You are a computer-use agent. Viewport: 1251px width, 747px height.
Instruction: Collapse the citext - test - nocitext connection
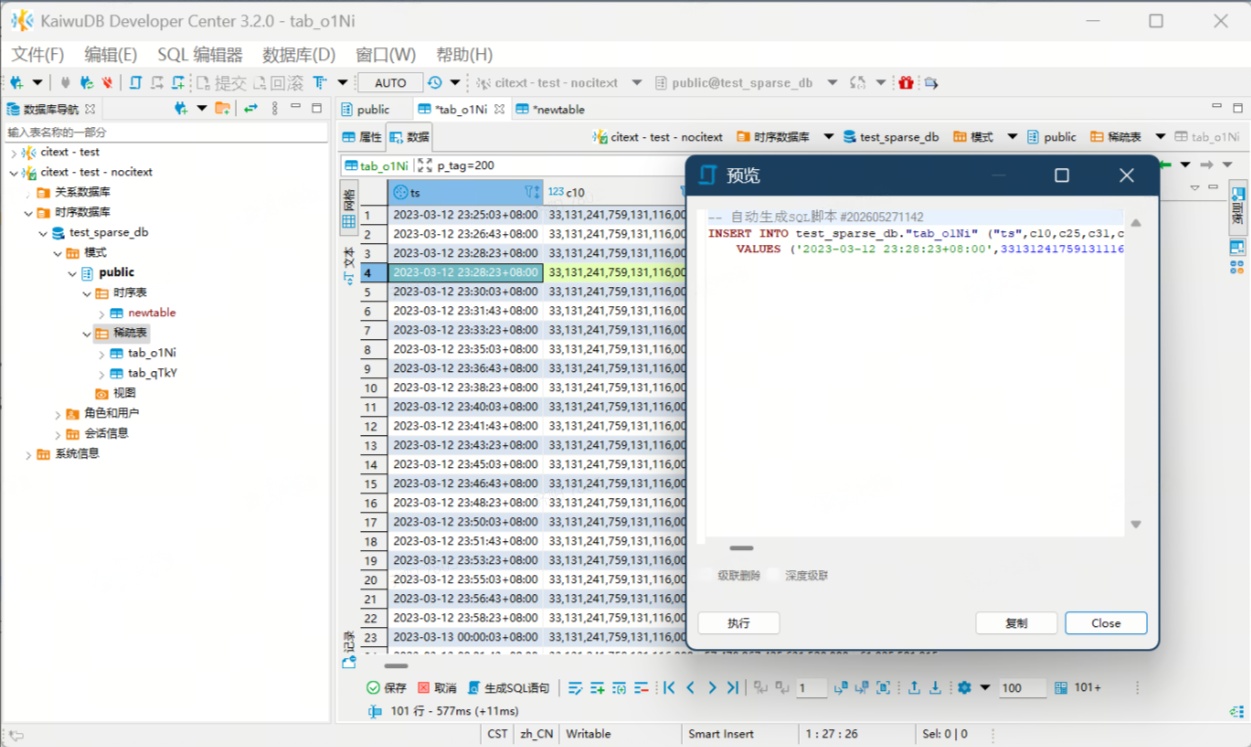[14, 172]
